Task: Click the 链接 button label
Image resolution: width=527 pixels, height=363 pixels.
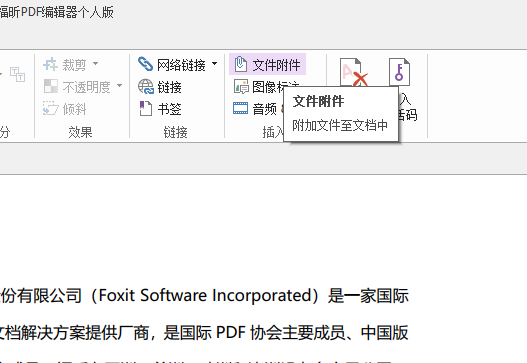Action: point(170,87)
